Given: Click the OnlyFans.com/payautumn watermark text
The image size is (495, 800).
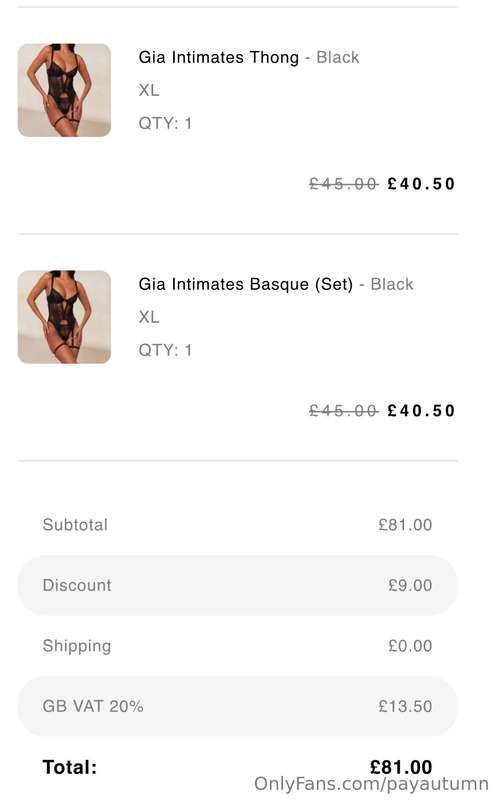Looking at the screenshot, I should [371, 784].
